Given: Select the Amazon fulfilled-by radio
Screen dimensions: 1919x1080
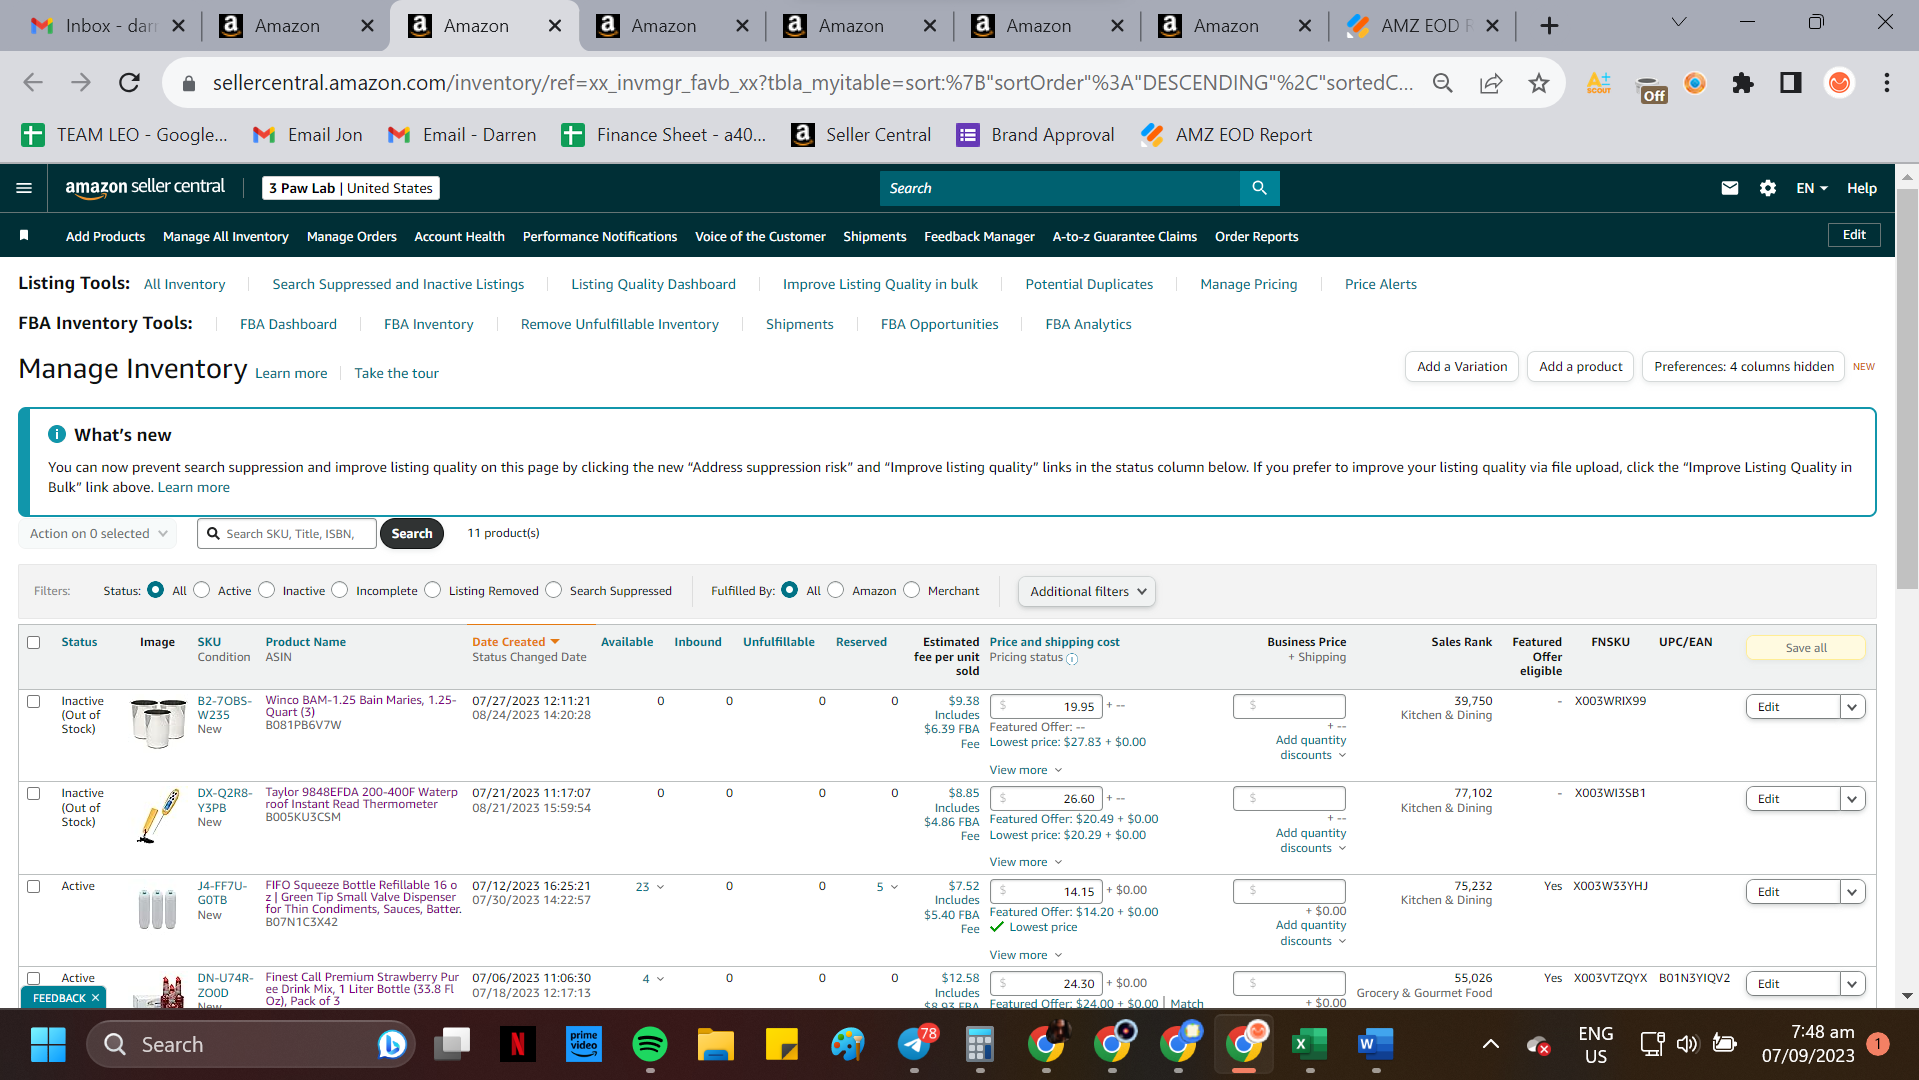Looking at the screenshot, I should point(836,590).
